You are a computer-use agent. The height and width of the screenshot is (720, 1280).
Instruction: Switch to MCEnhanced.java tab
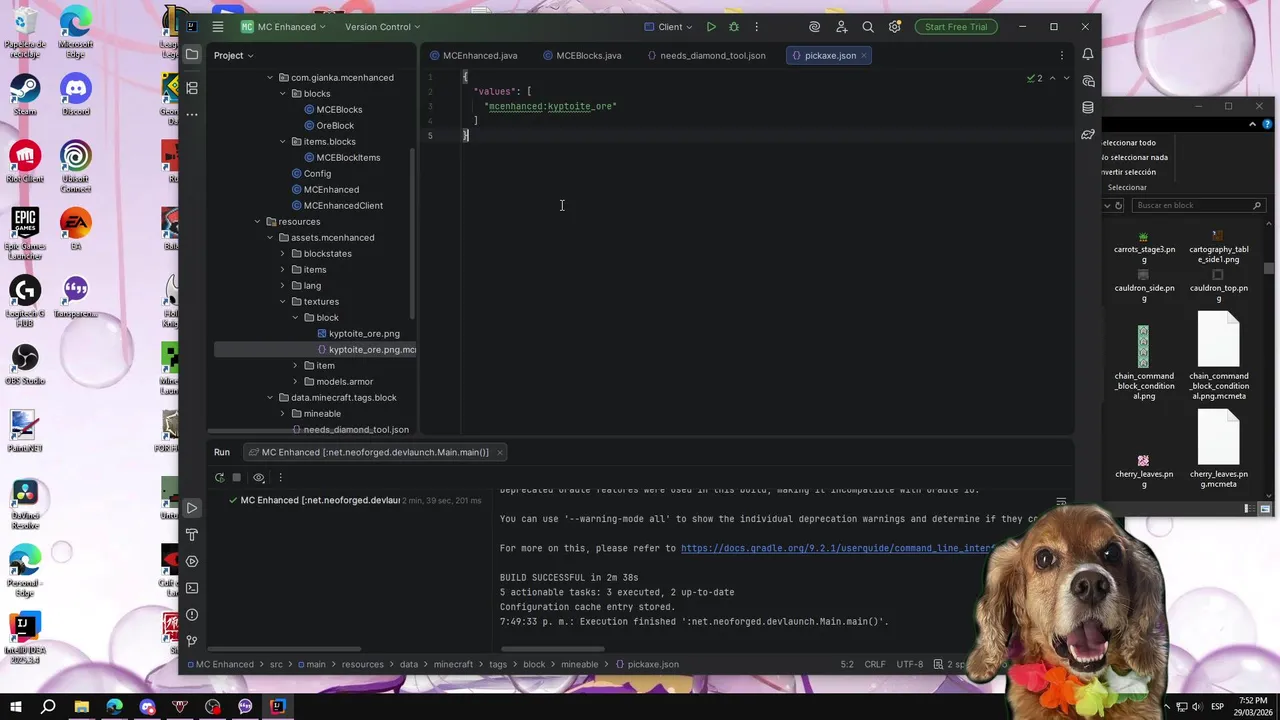pos(473,55)
